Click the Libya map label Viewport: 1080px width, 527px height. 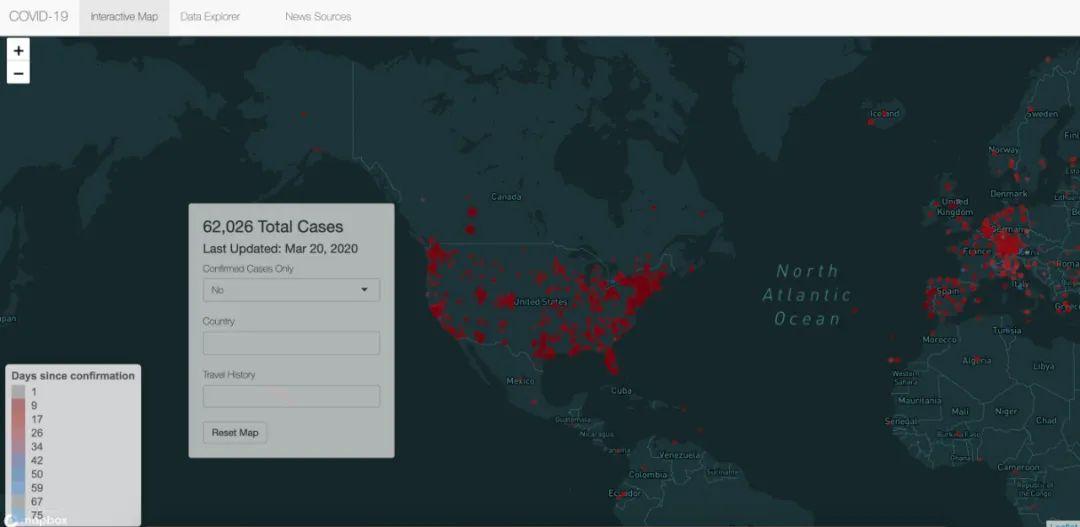click(1043, 366)
